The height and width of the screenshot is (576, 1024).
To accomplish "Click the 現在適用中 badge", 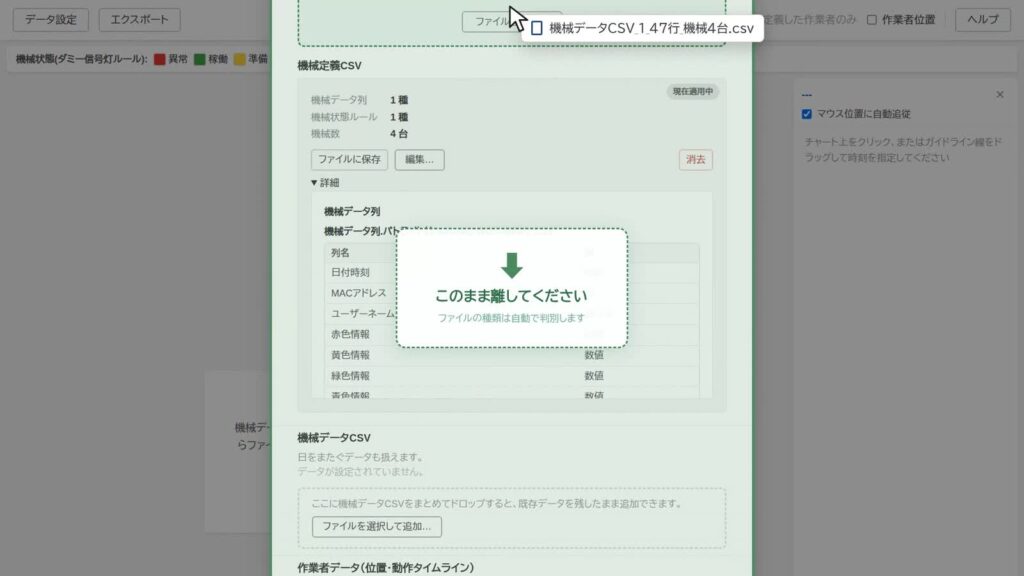I will coord(693,91).
